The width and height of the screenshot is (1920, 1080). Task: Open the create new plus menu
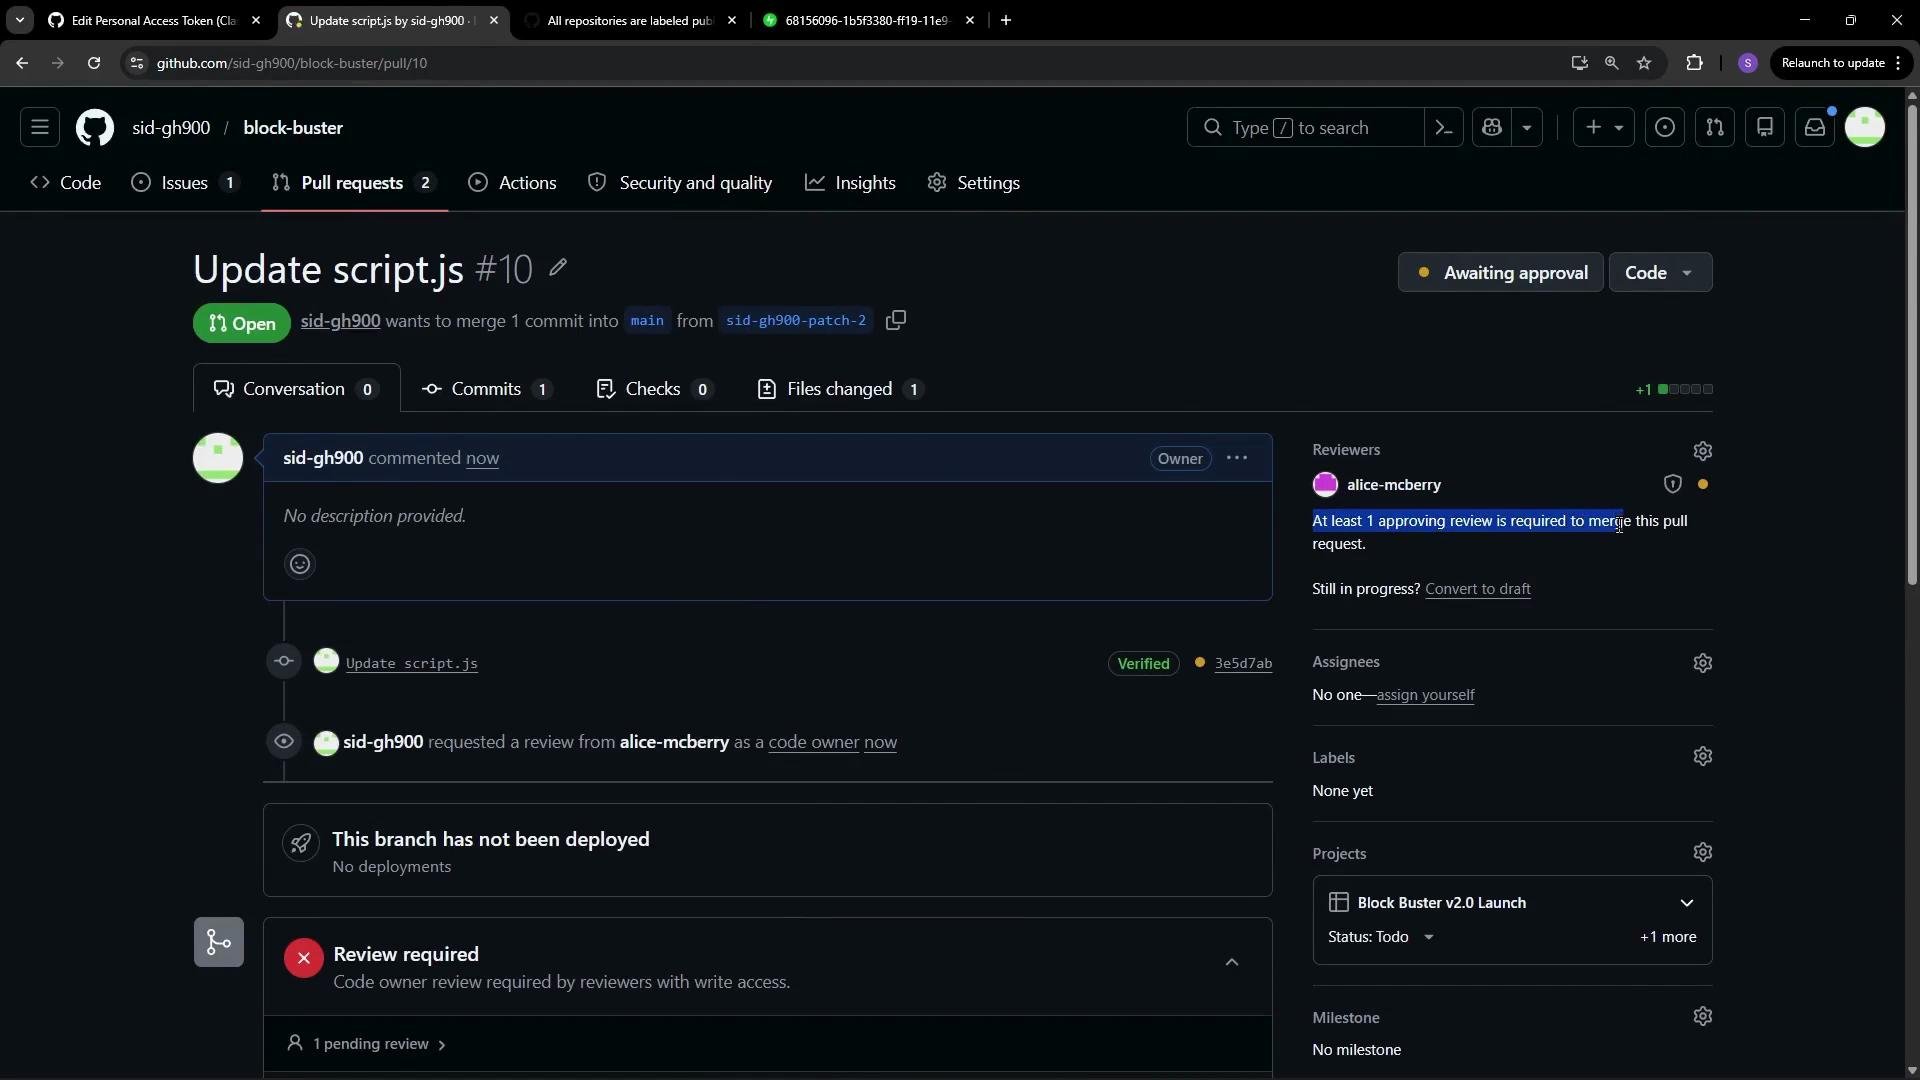click(x=1604, y=127)
